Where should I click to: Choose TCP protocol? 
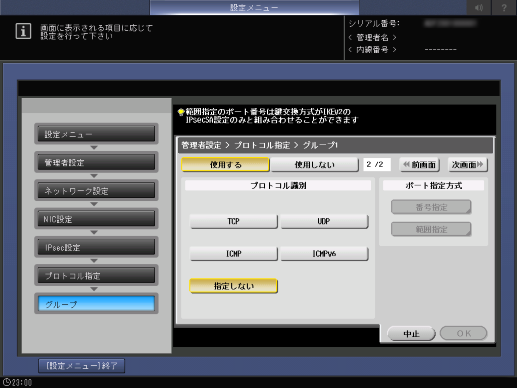coord(233,221)
